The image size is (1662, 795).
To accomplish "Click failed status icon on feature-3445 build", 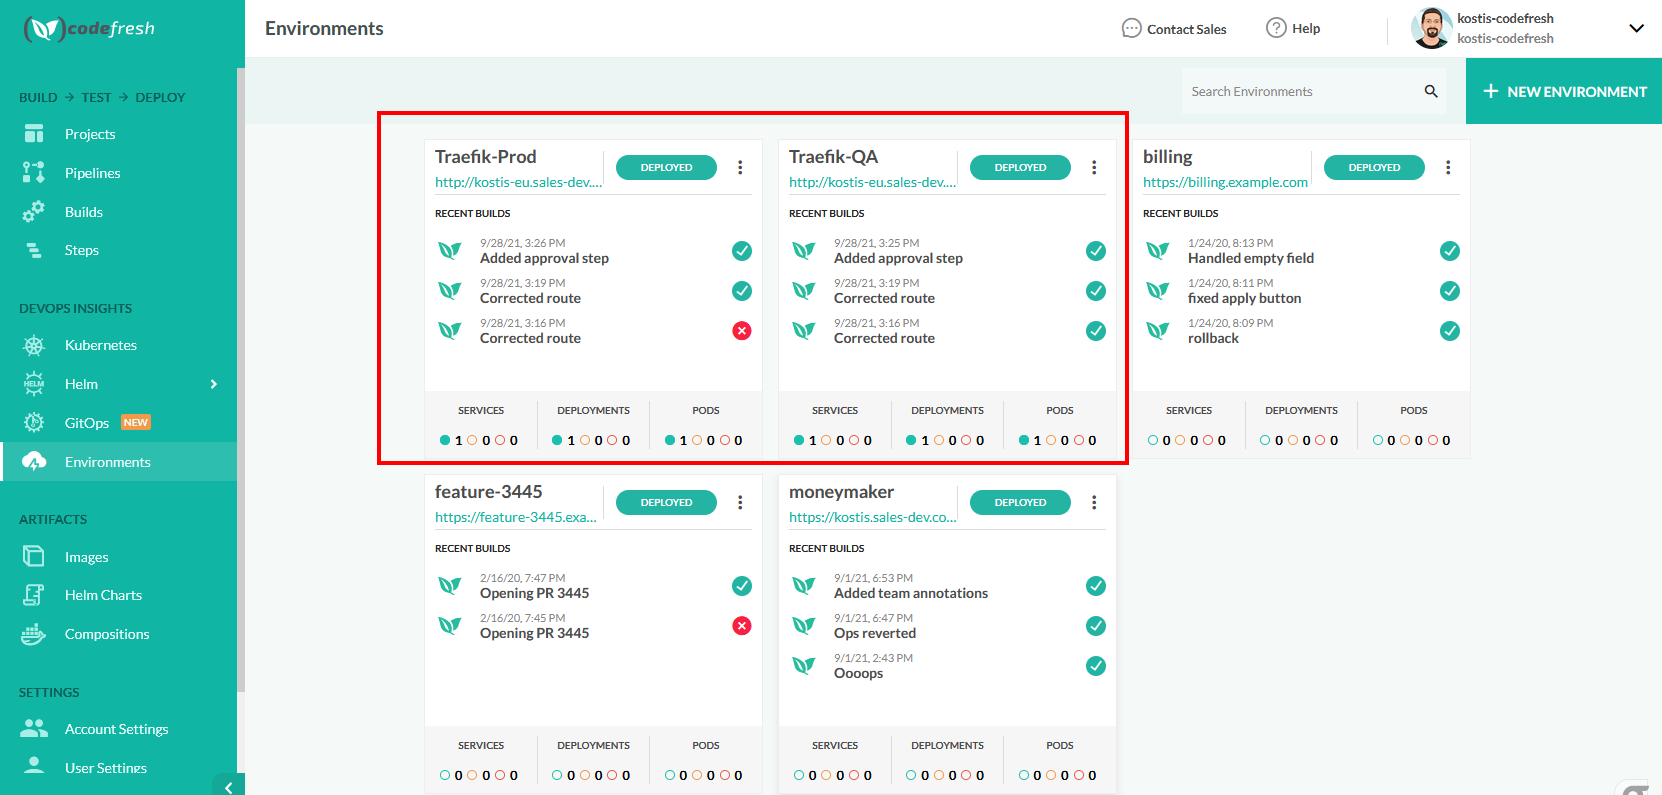I will coord(742,626).
